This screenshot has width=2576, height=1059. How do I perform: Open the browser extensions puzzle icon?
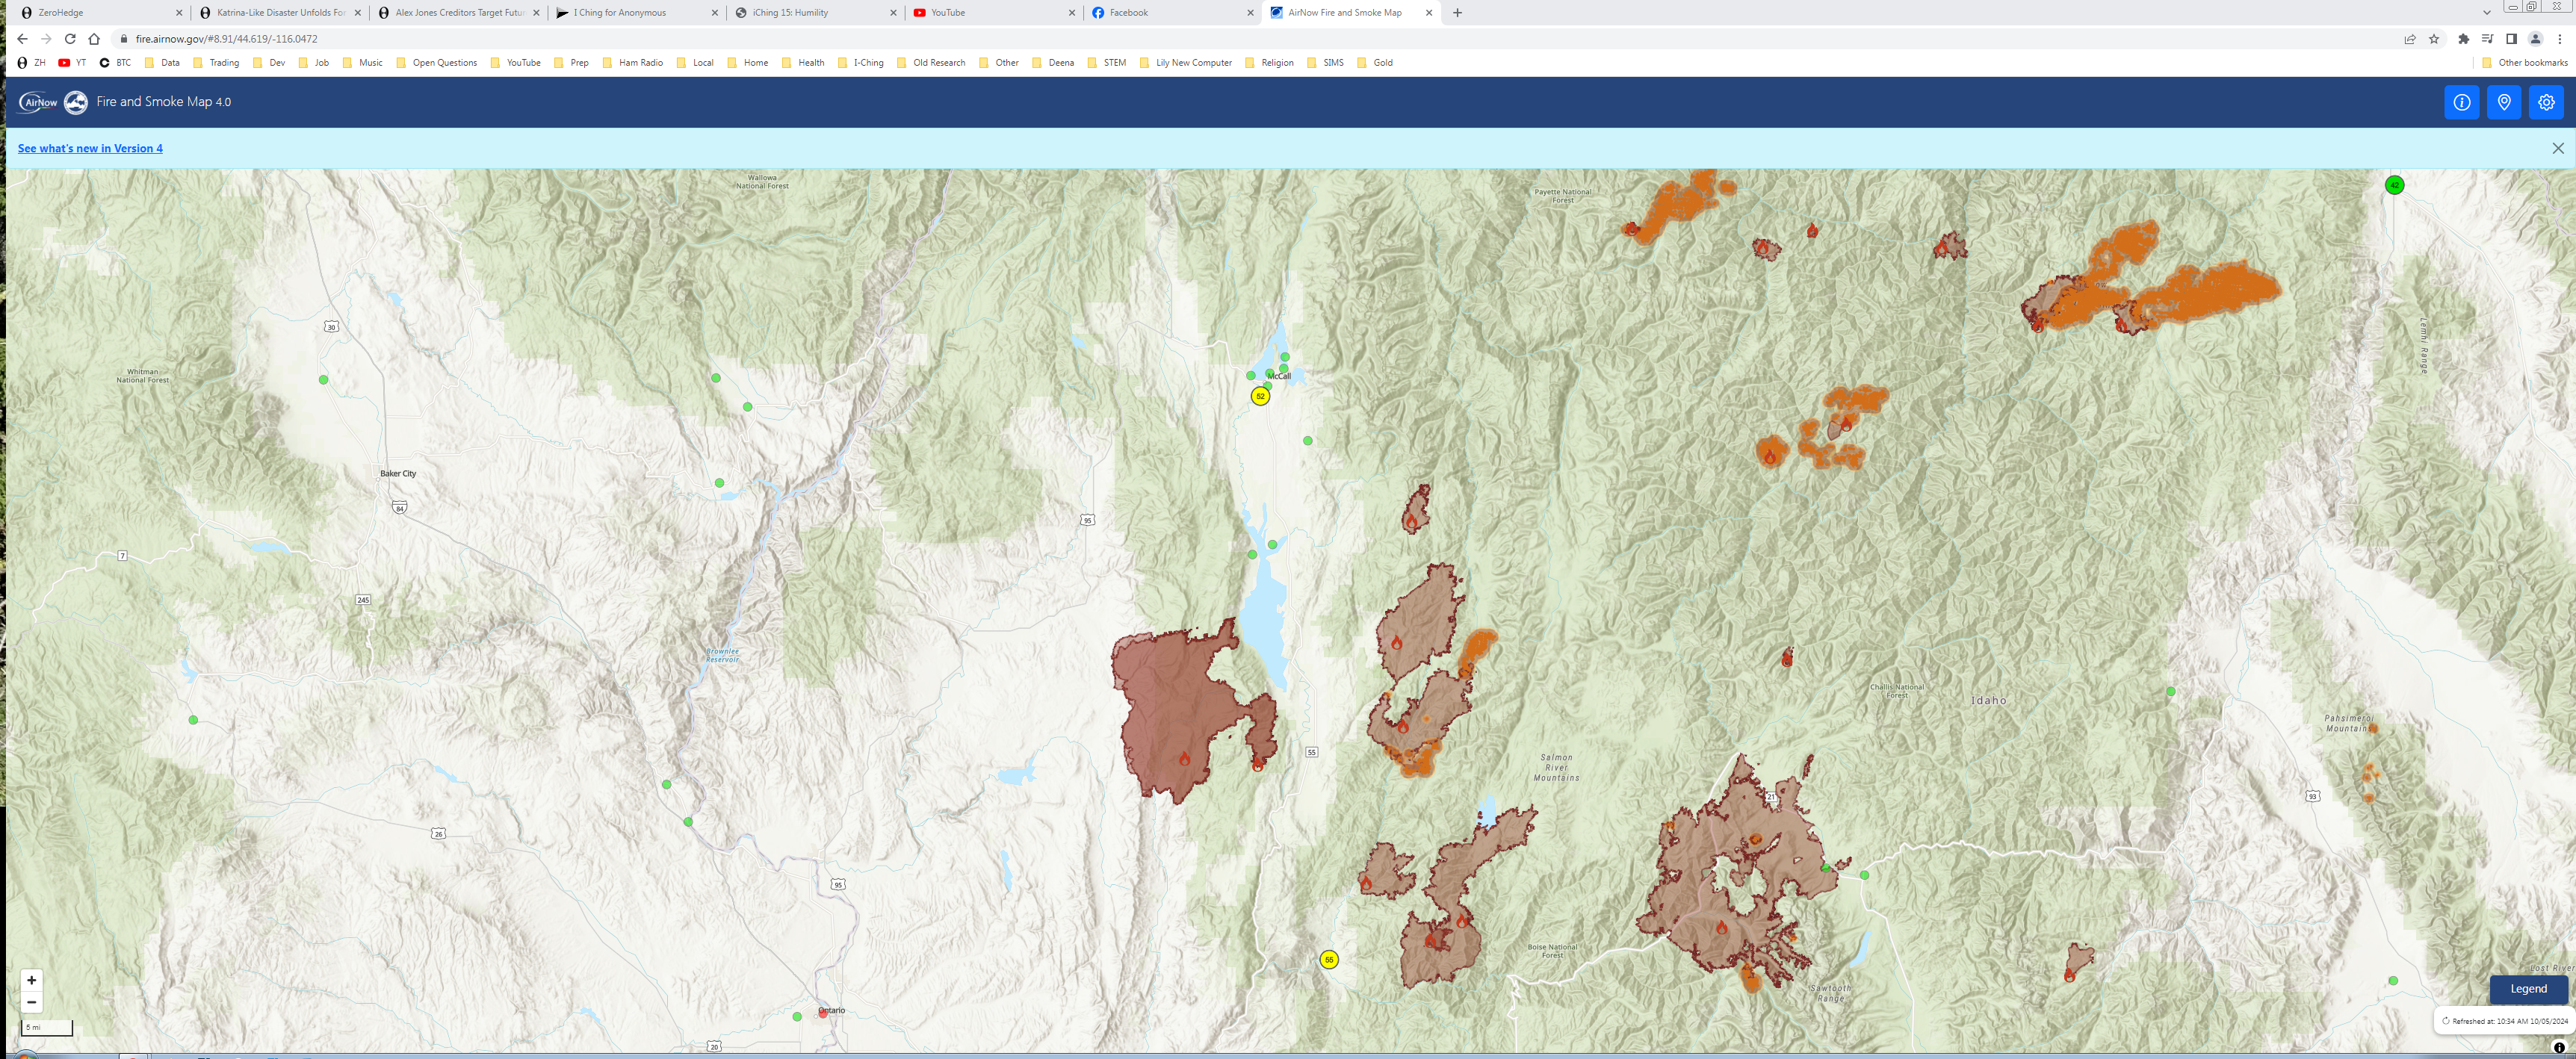tap(2463, 39)
